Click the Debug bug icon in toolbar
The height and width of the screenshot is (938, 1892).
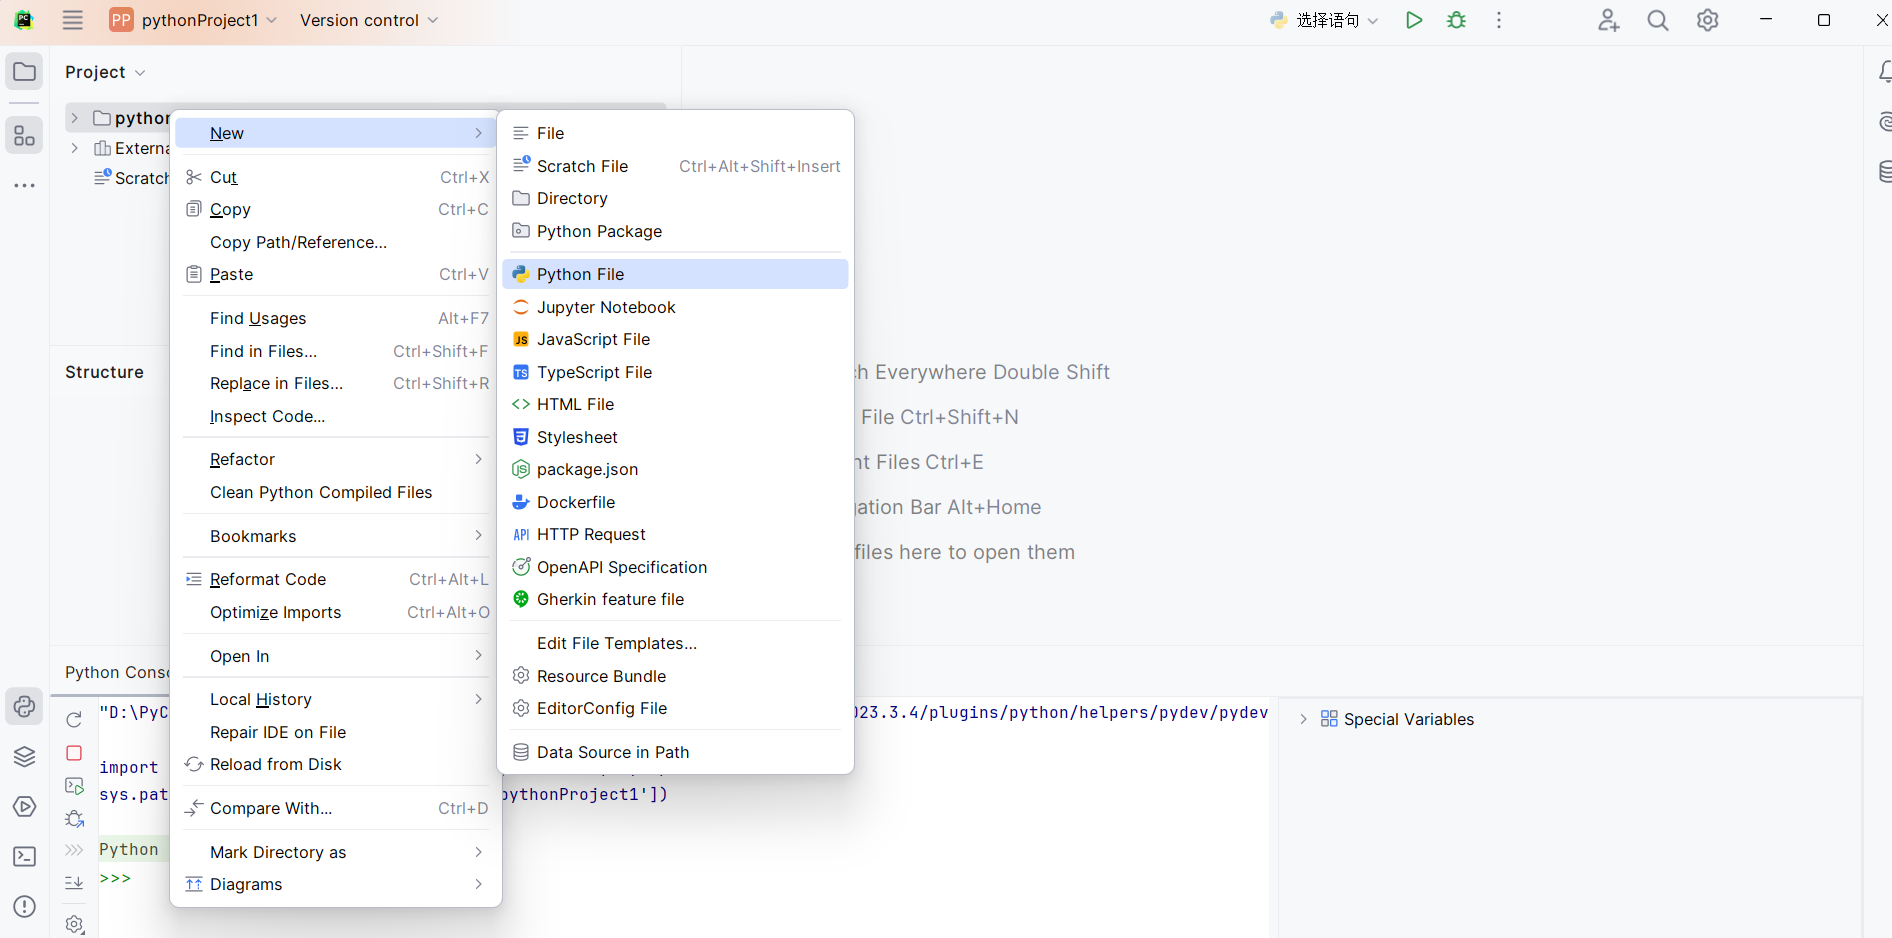coord(1456,20)
